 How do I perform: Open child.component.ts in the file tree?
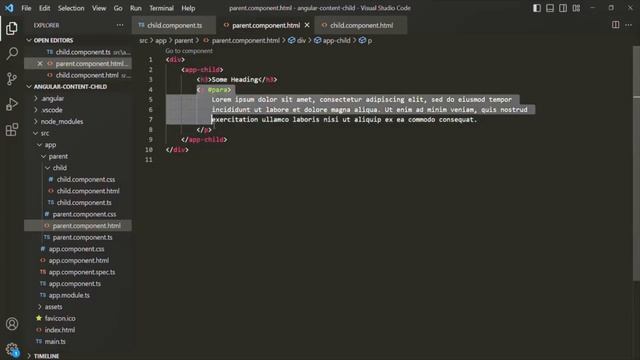tap(84, 202)
